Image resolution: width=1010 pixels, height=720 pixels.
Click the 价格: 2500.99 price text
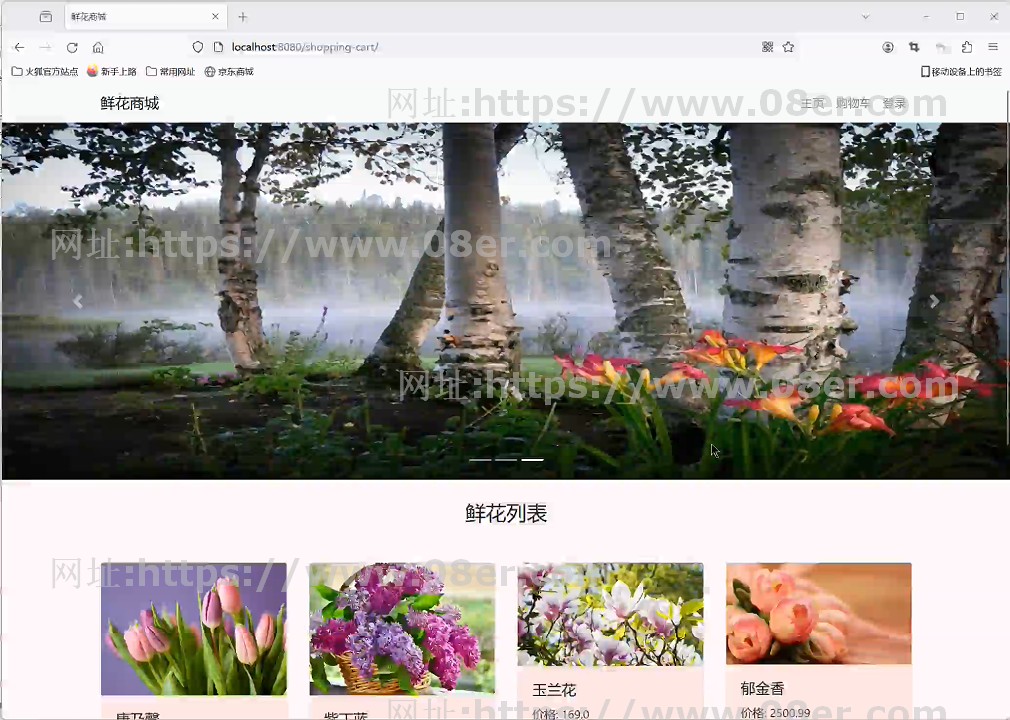pyautogui.click(x=776, y=713)
